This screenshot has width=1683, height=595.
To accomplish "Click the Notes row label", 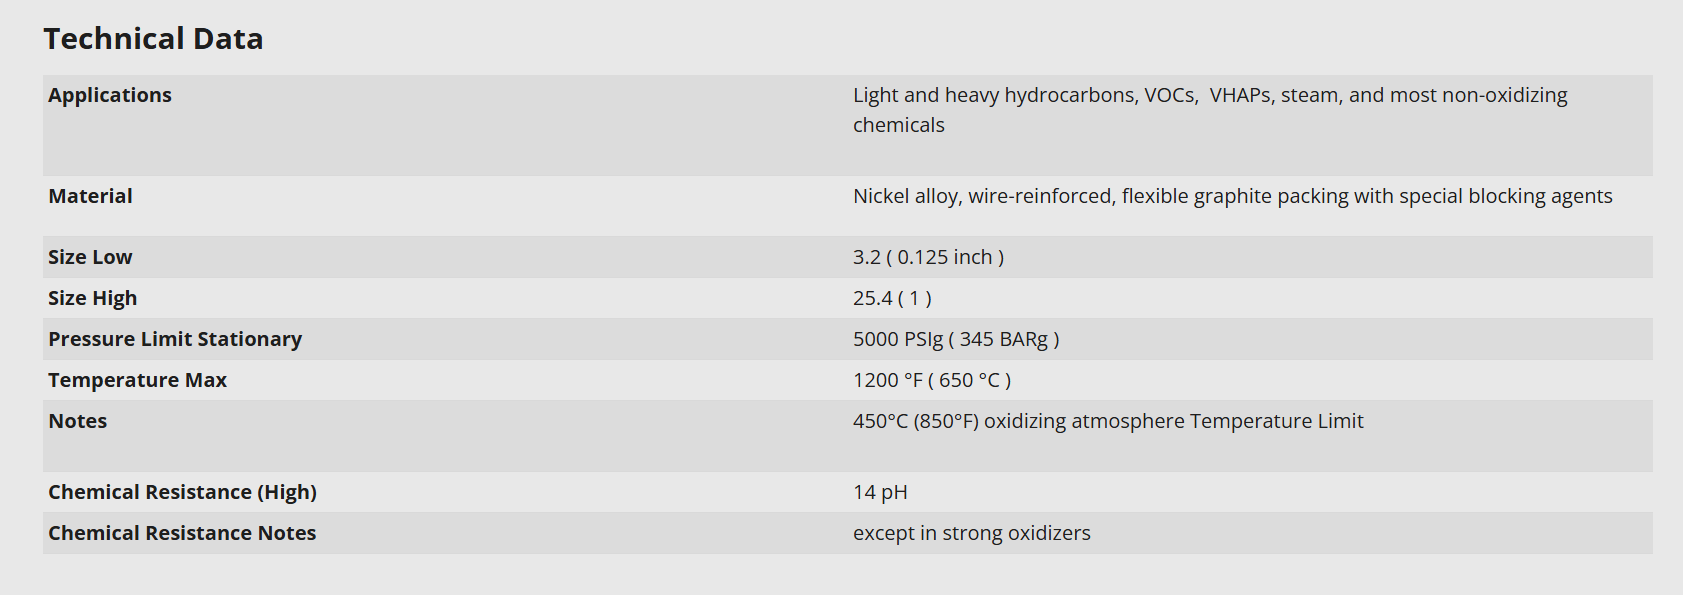I will point(78,421).
